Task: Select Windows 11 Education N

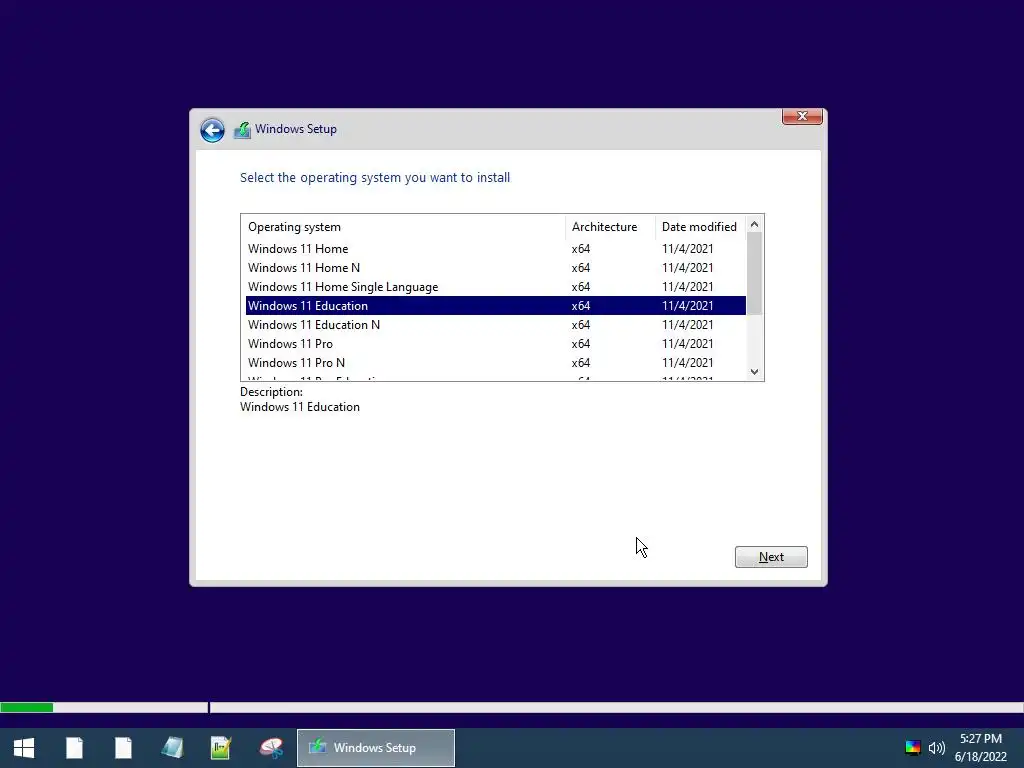Action: point(496,325)
